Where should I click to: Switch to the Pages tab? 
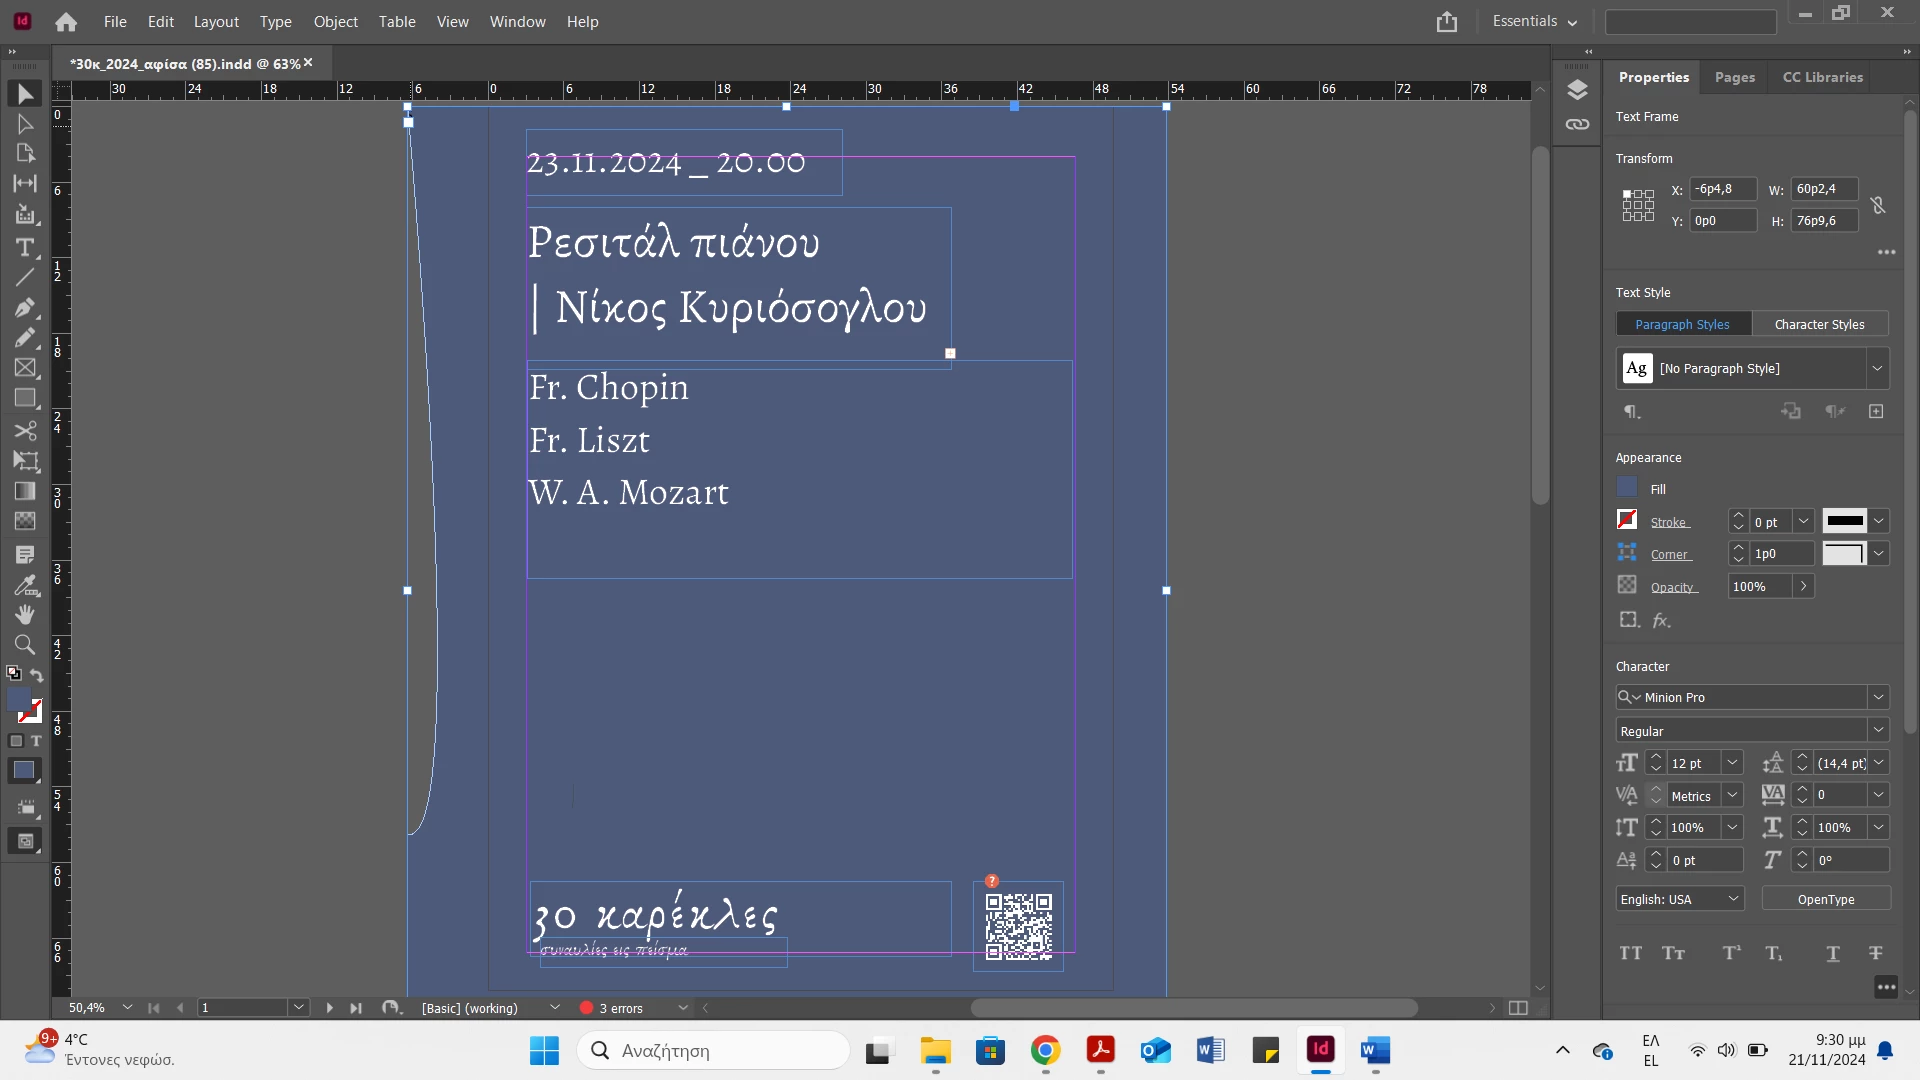[x=1734, y=77]
